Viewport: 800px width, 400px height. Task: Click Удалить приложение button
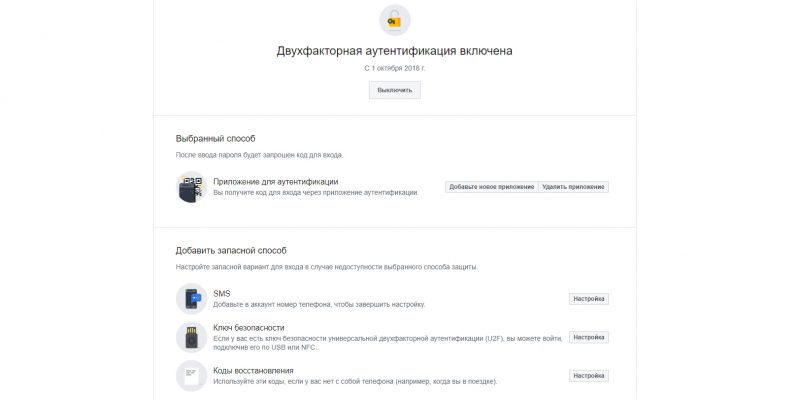point(573,187)
